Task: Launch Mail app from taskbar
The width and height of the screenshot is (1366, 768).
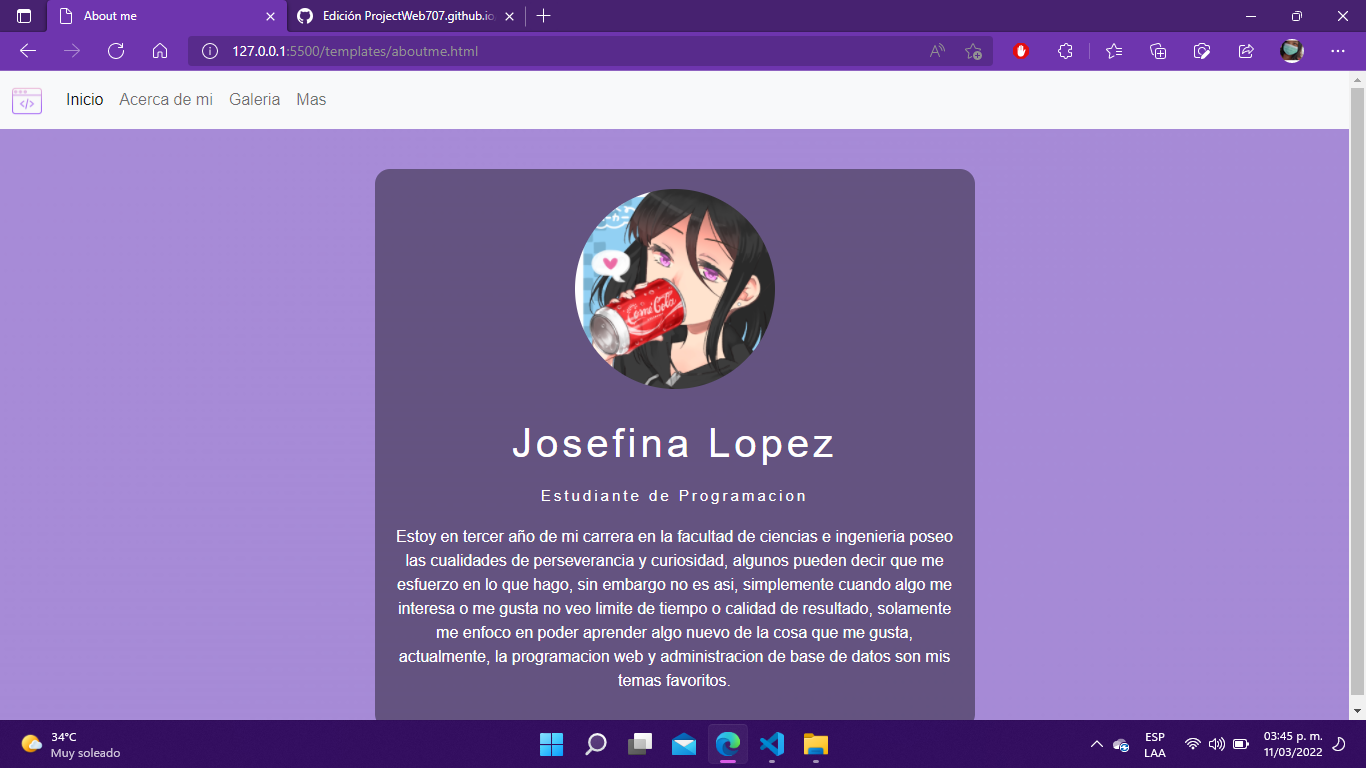Action: pyautogui.click(x=684, y=744)
